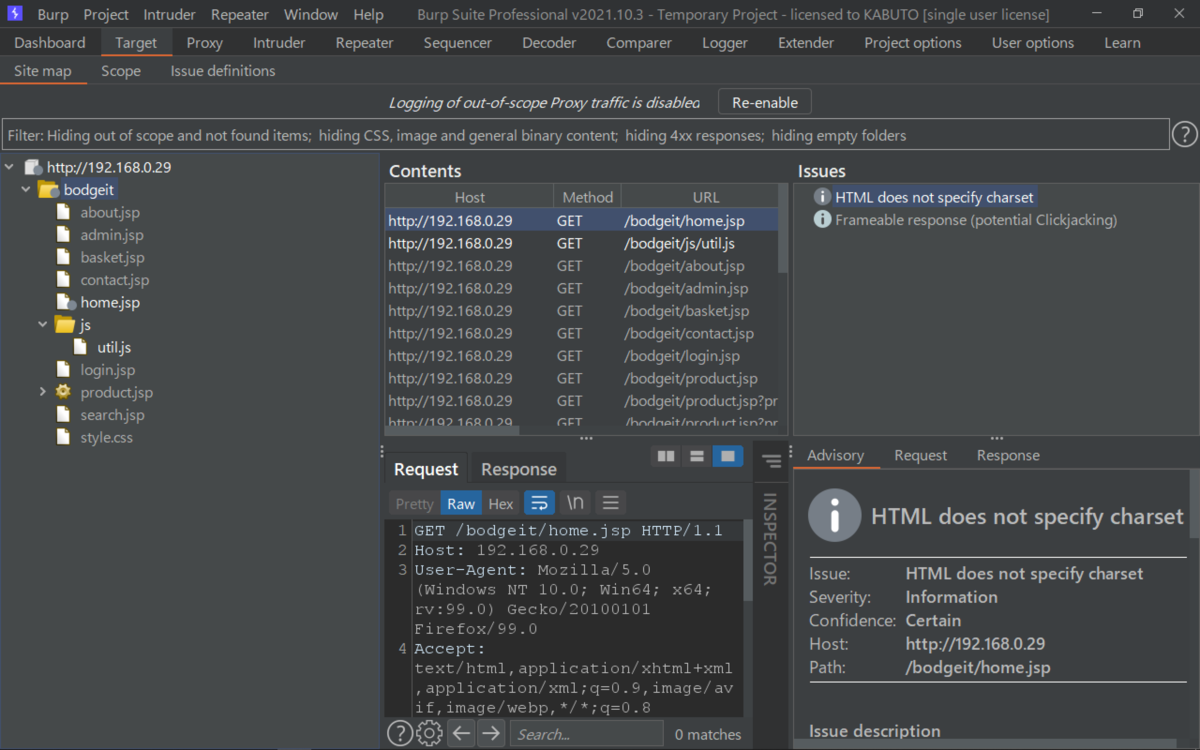The width and height of the screenshot is (1200, 750).
Task: Switch editor to Raw view
Action: click(x=461, y=504)
